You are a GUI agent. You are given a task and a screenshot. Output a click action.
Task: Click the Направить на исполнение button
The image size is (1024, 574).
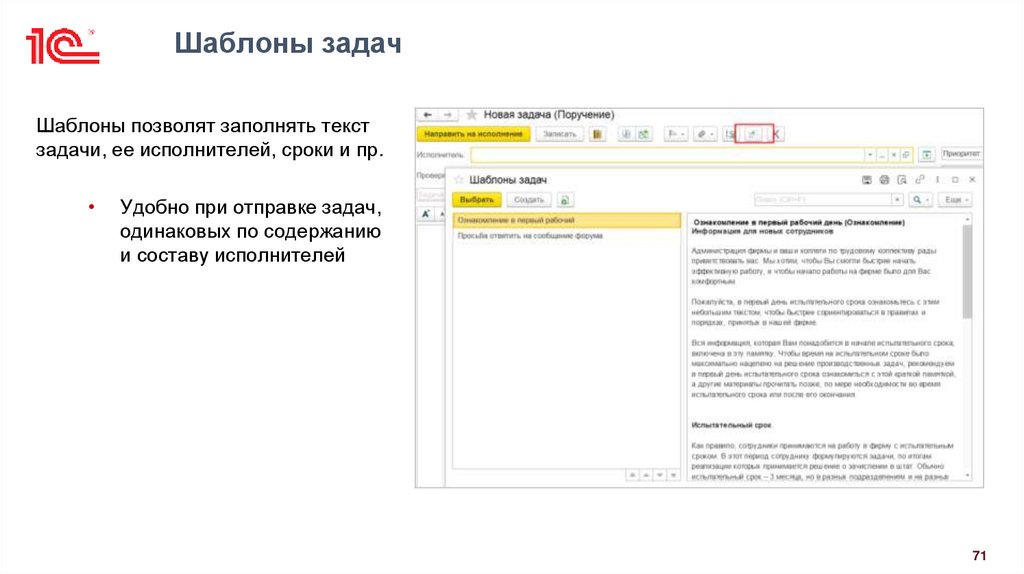(x=473, y=134)
